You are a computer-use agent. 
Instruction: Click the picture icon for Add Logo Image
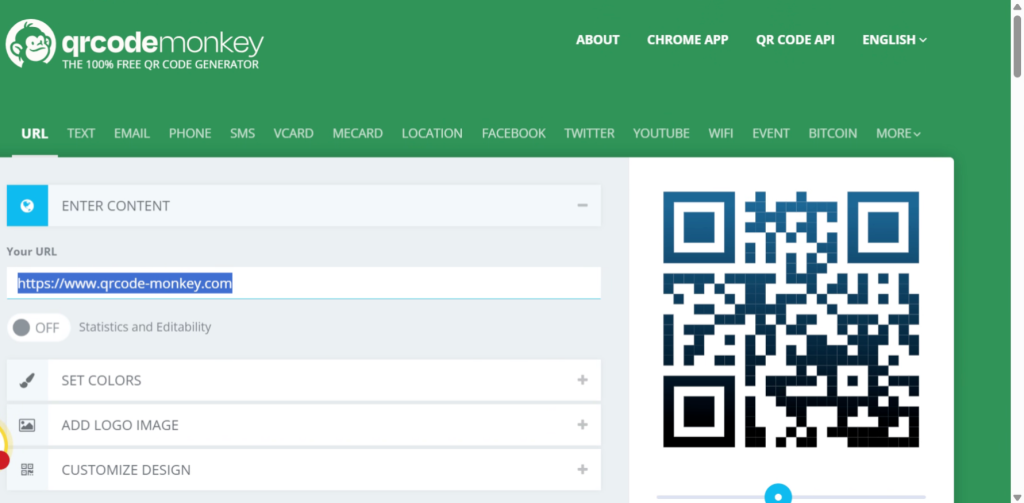click(x=27, y=425)
